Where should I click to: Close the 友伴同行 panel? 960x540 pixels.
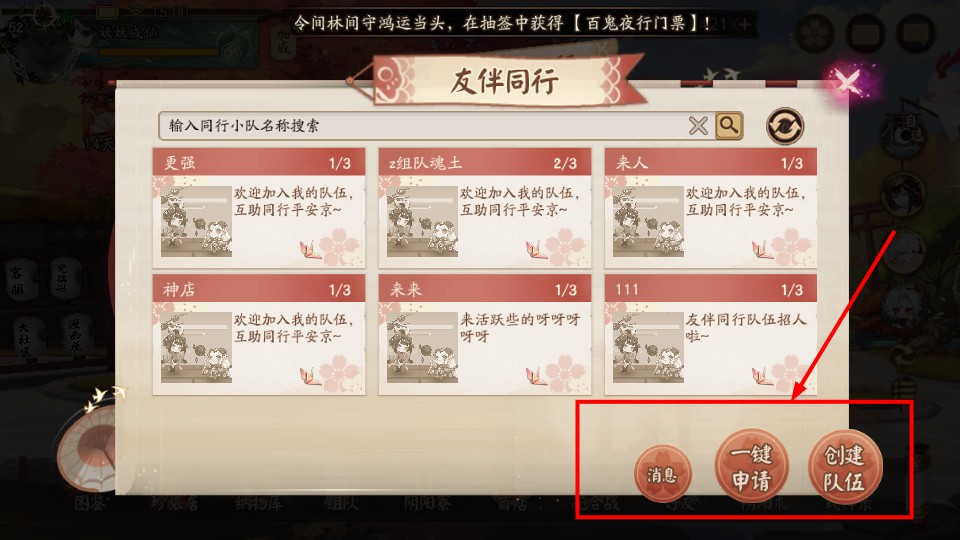click(x=848, y=81)
